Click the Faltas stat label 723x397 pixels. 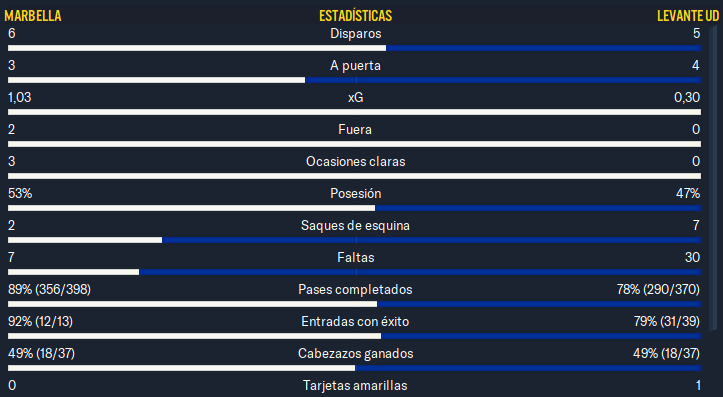(356, 257)
